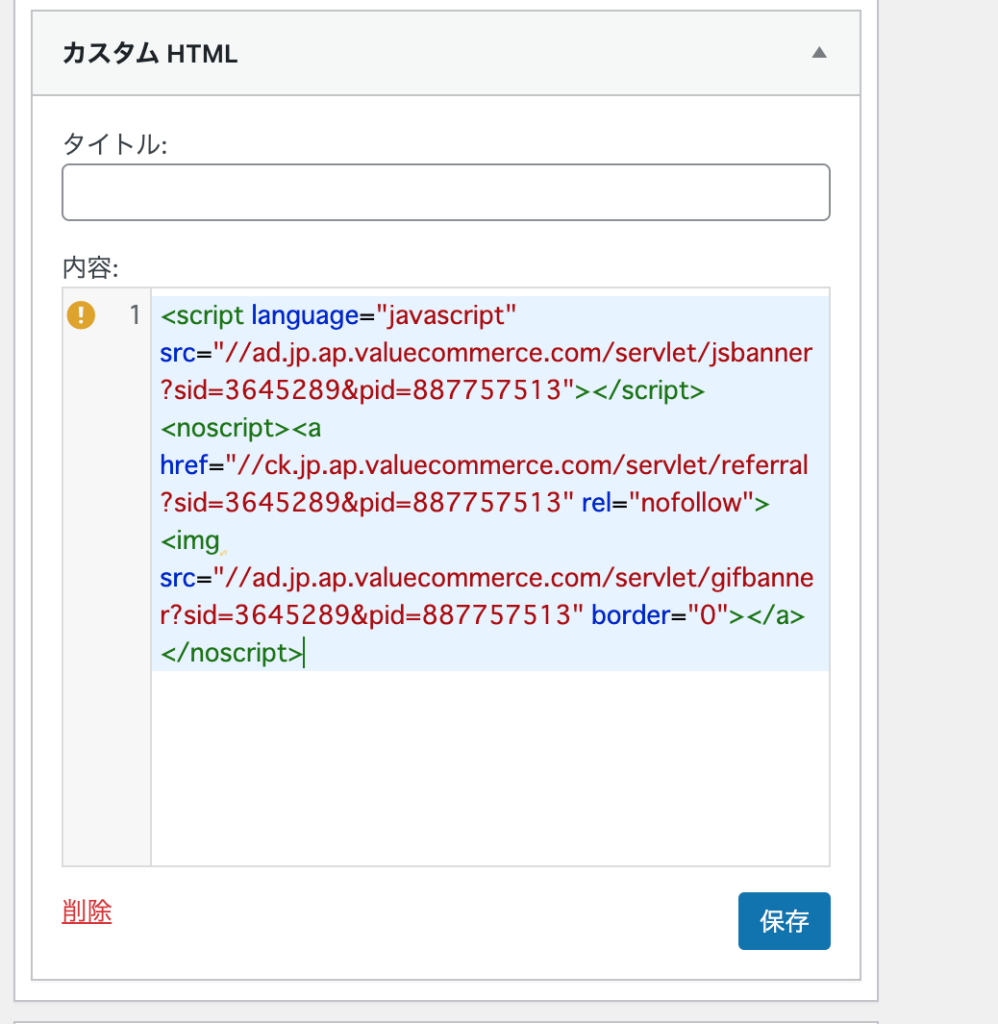Click the language attribute in script tag
The height and width of the screenshot is (1024, 998).
305,315
